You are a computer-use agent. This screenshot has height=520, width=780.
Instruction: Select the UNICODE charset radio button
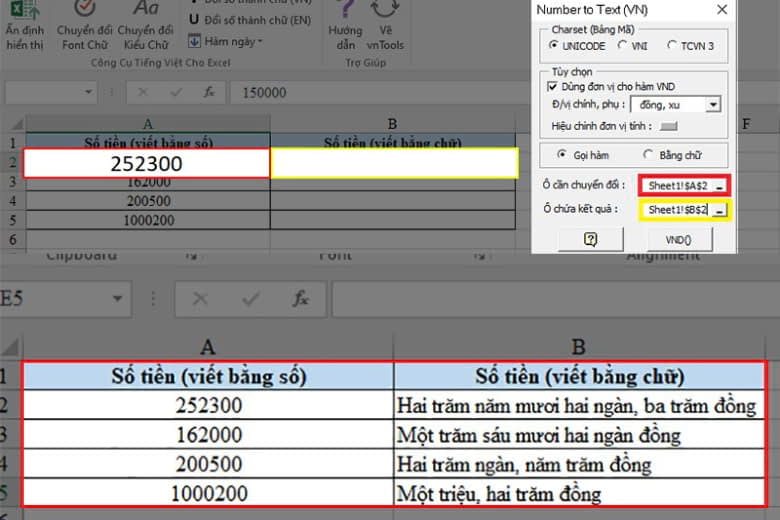click(x=553, y=45)
